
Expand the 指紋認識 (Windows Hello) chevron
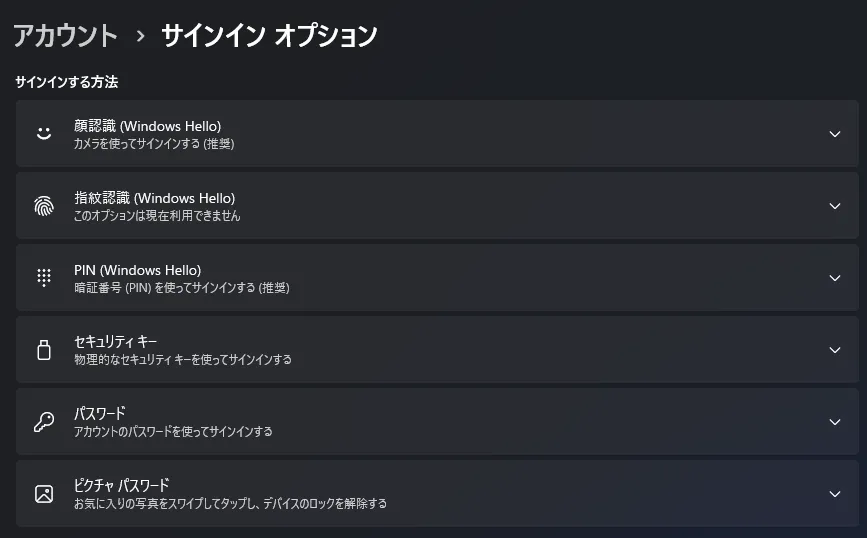pyautogui.click(x=835, y=206)
